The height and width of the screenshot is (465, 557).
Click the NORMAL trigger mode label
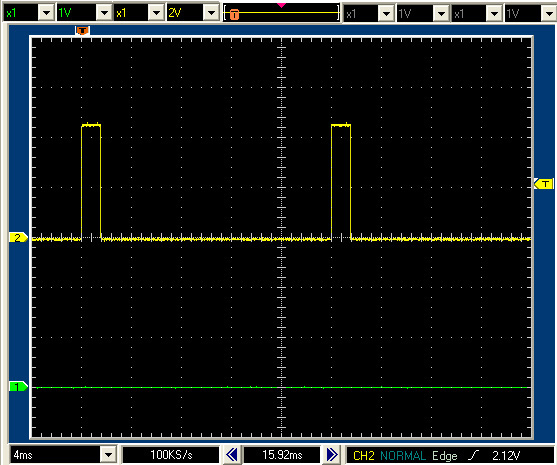tap(403, 455)
